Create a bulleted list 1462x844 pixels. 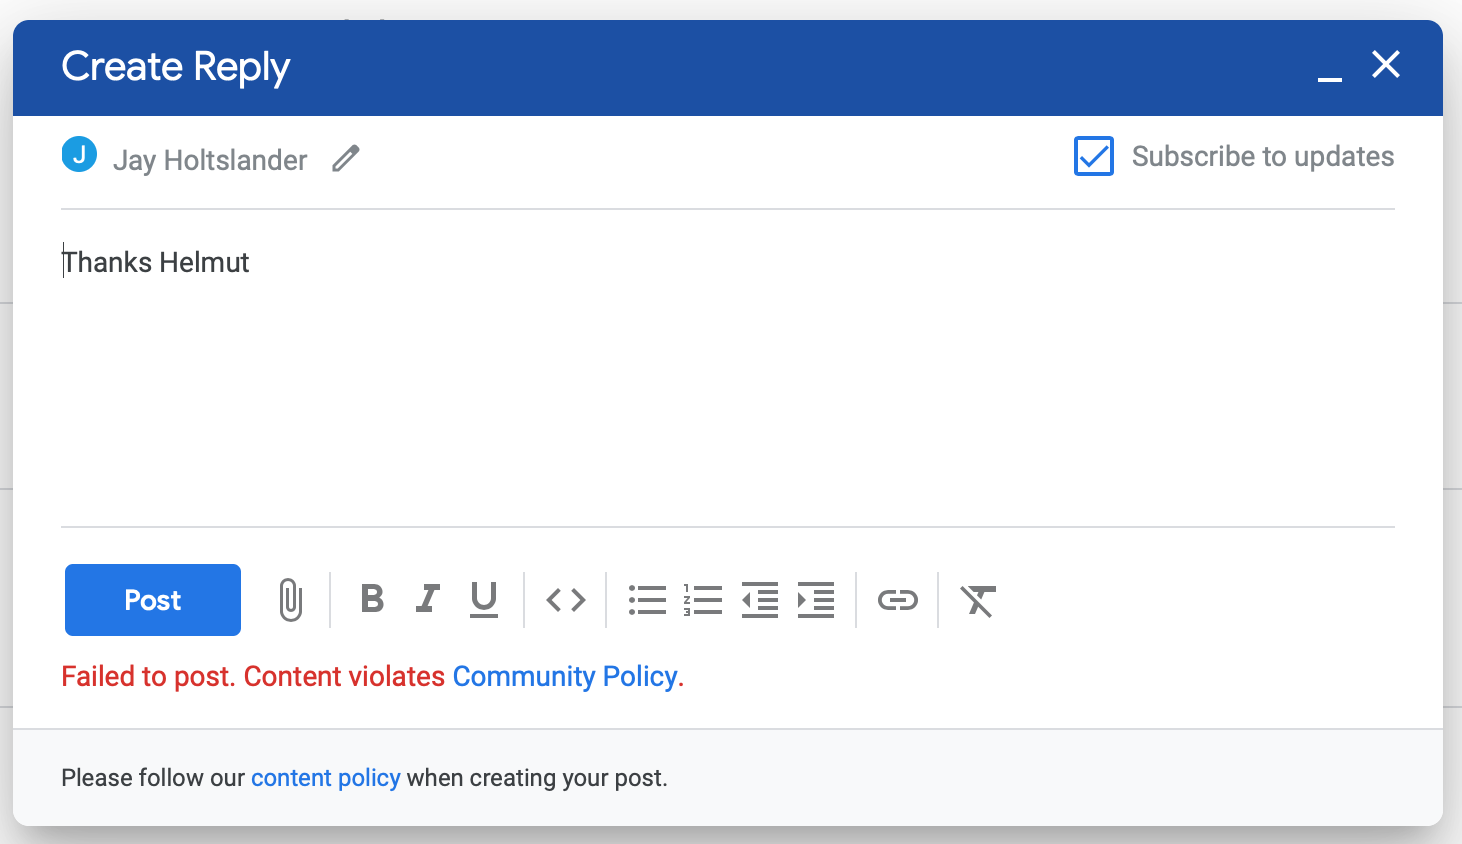(x=647, y=600)
